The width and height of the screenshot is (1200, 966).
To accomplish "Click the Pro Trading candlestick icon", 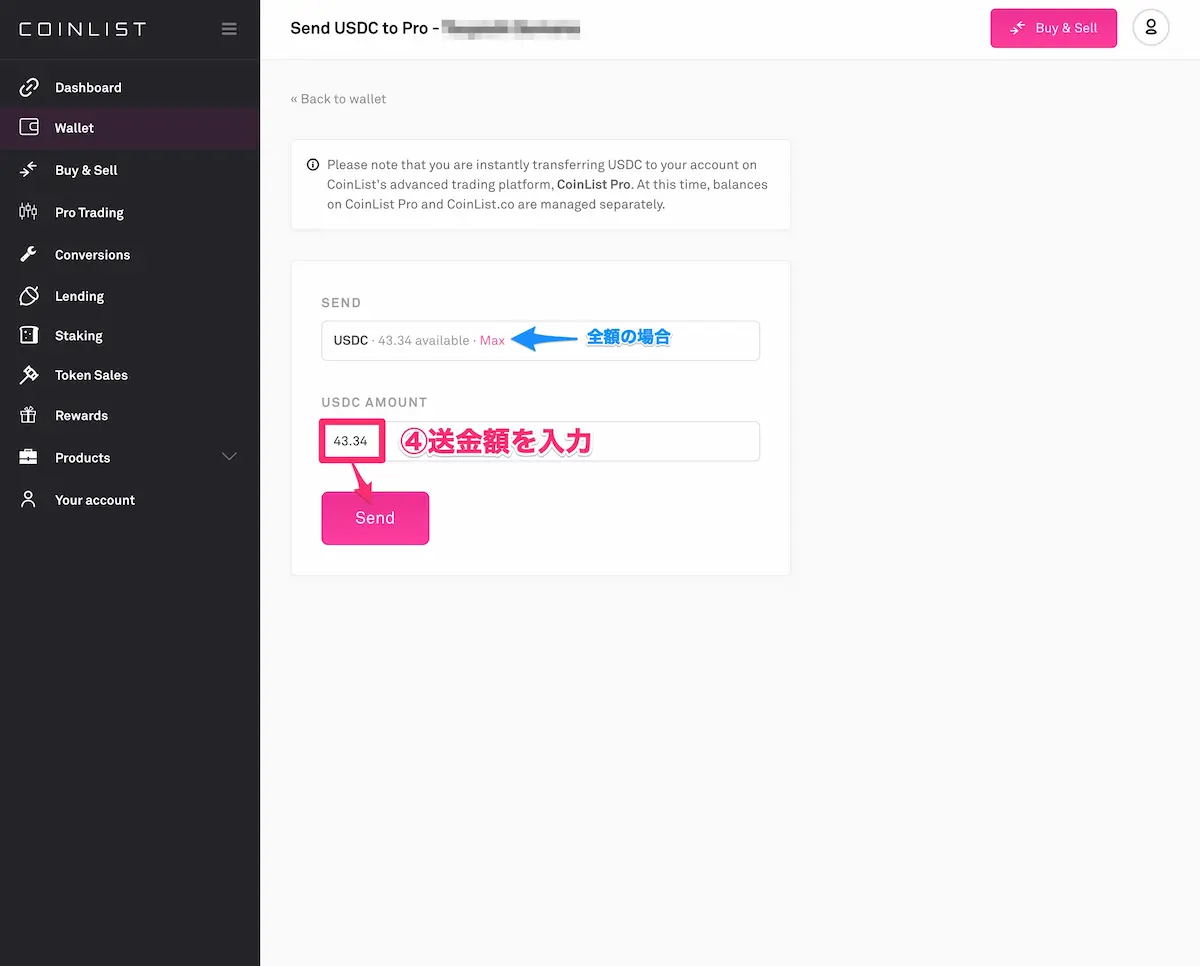I will pyautogui.click(x=29, y=212).
